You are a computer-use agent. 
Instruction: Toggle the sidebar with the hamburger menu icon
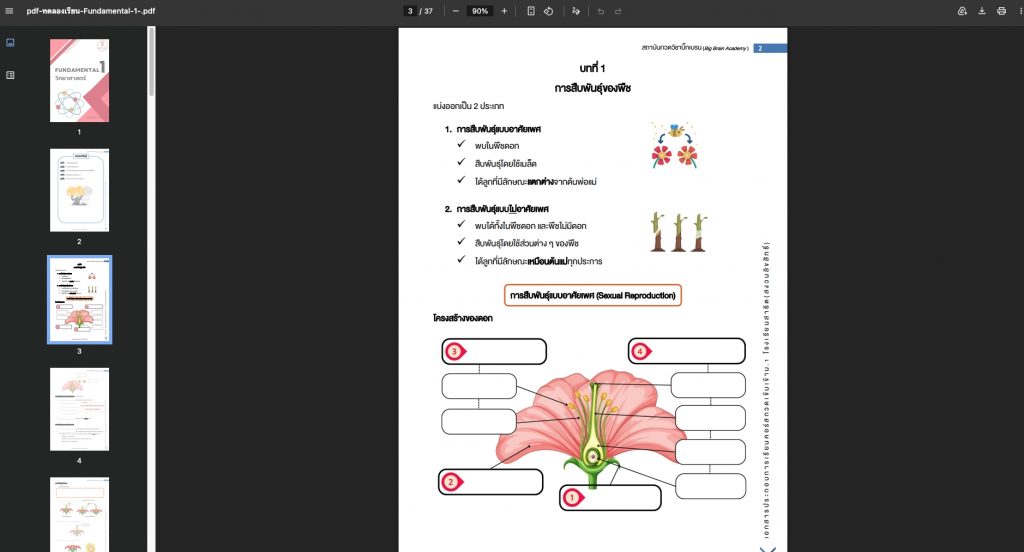click(10, 11)
